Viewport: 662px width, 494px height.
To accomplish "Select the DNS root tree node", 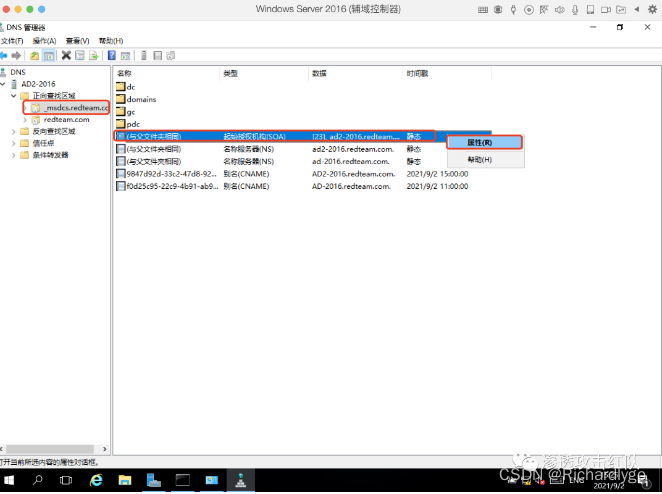I will [x=18, y=72].
